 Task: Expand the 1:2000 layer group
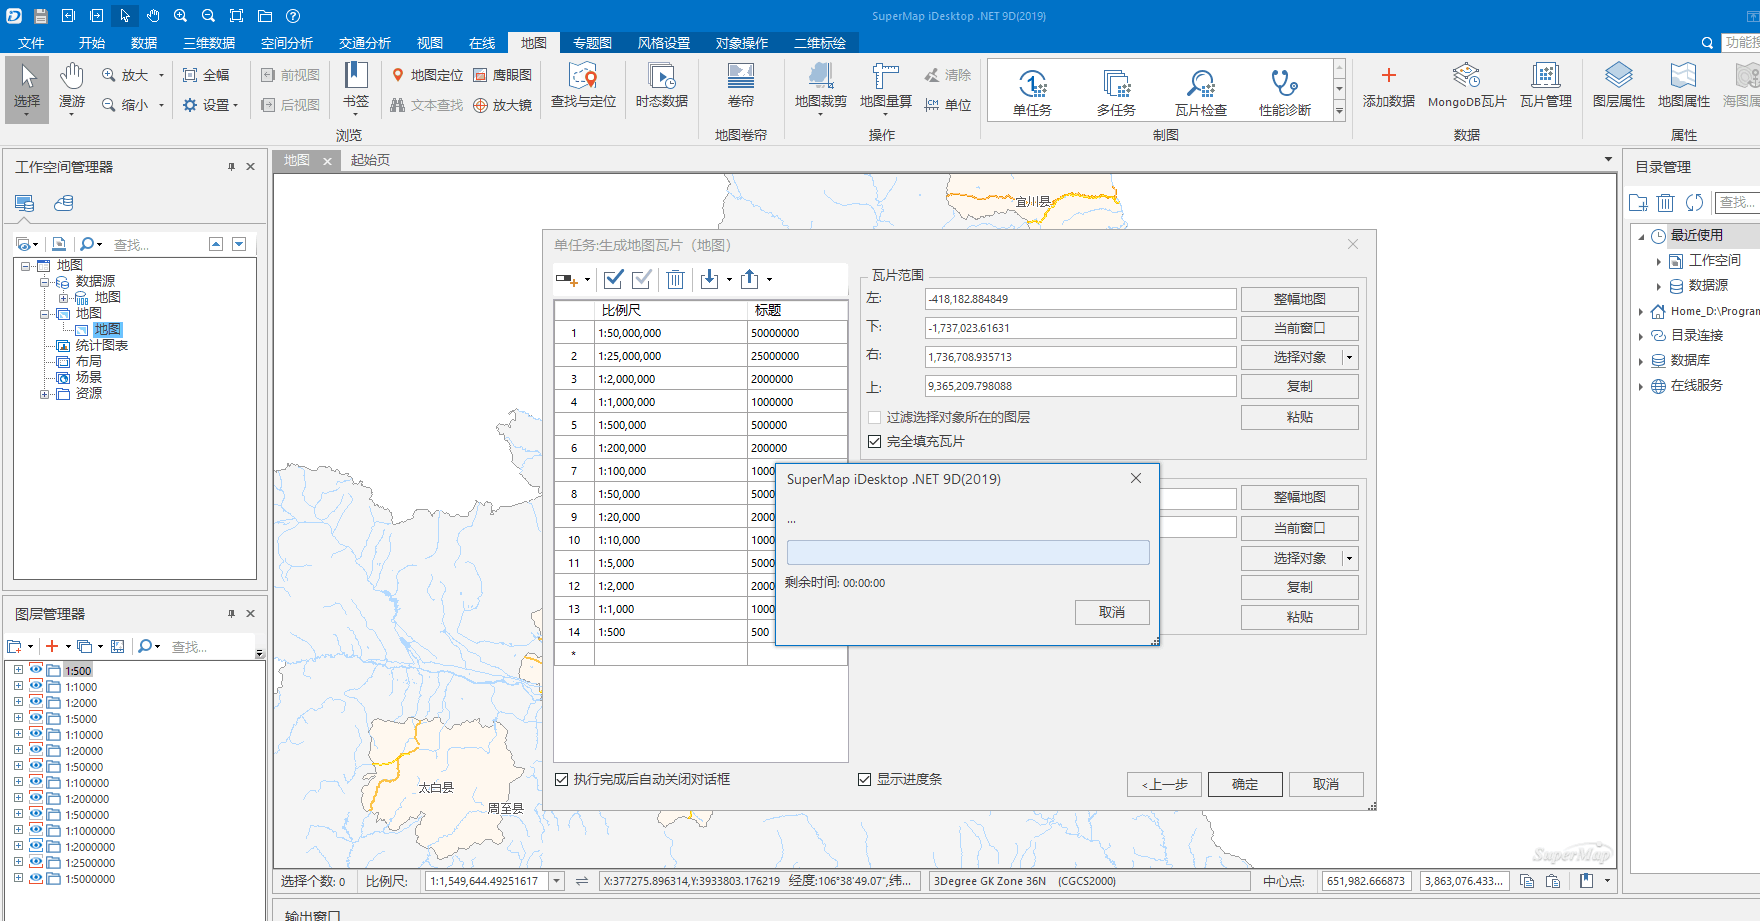pyautogui.click(x=18, y=702)
